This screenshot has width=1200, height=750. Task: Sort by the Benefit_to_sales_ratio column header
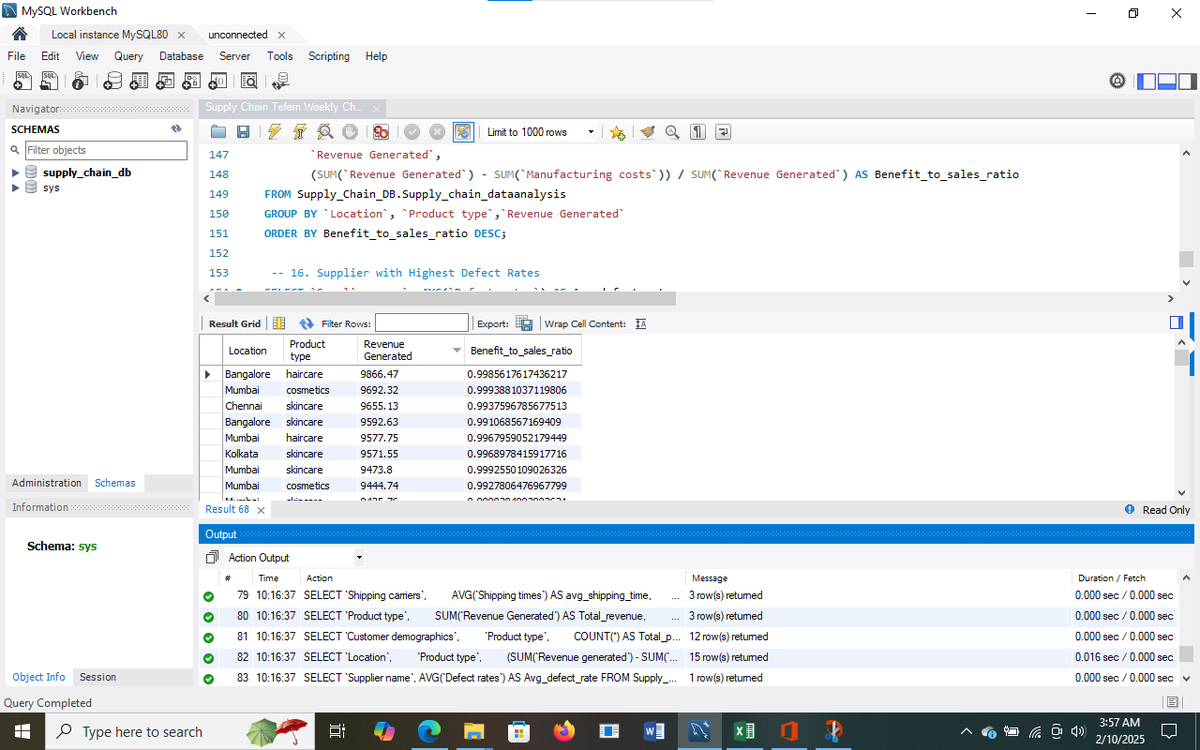point(521,351)
